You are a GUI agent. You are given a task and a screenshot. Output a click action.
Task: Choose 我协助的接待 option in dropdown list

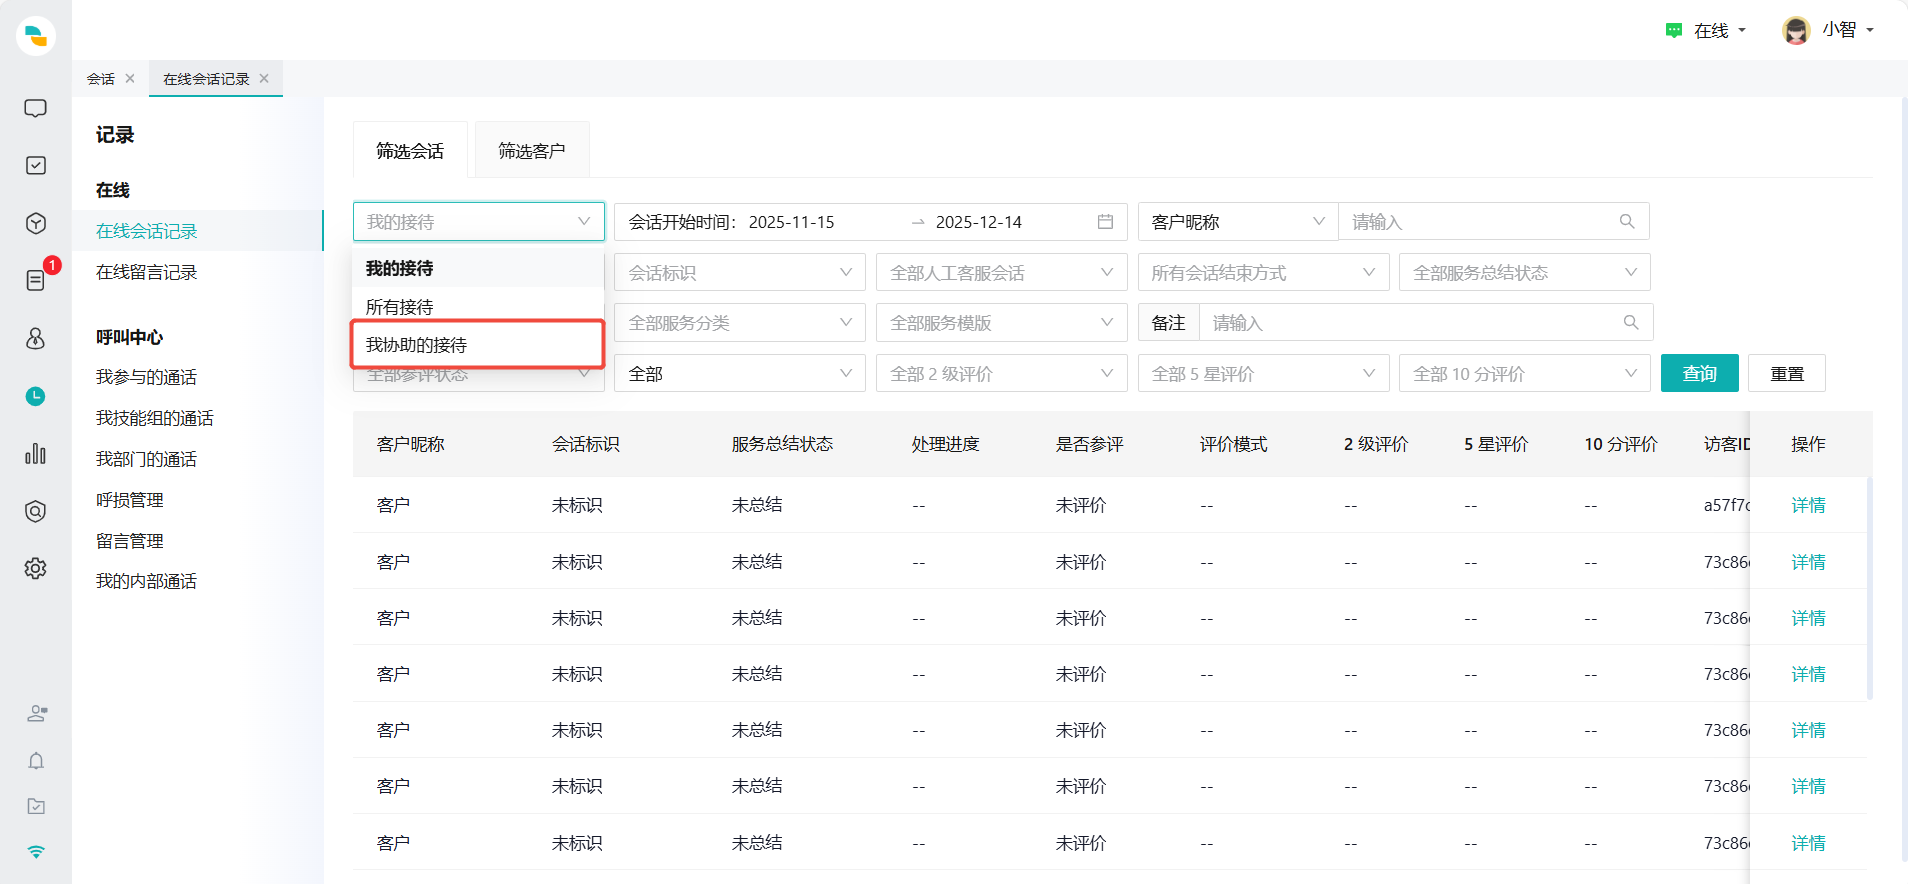click(478, 345)
